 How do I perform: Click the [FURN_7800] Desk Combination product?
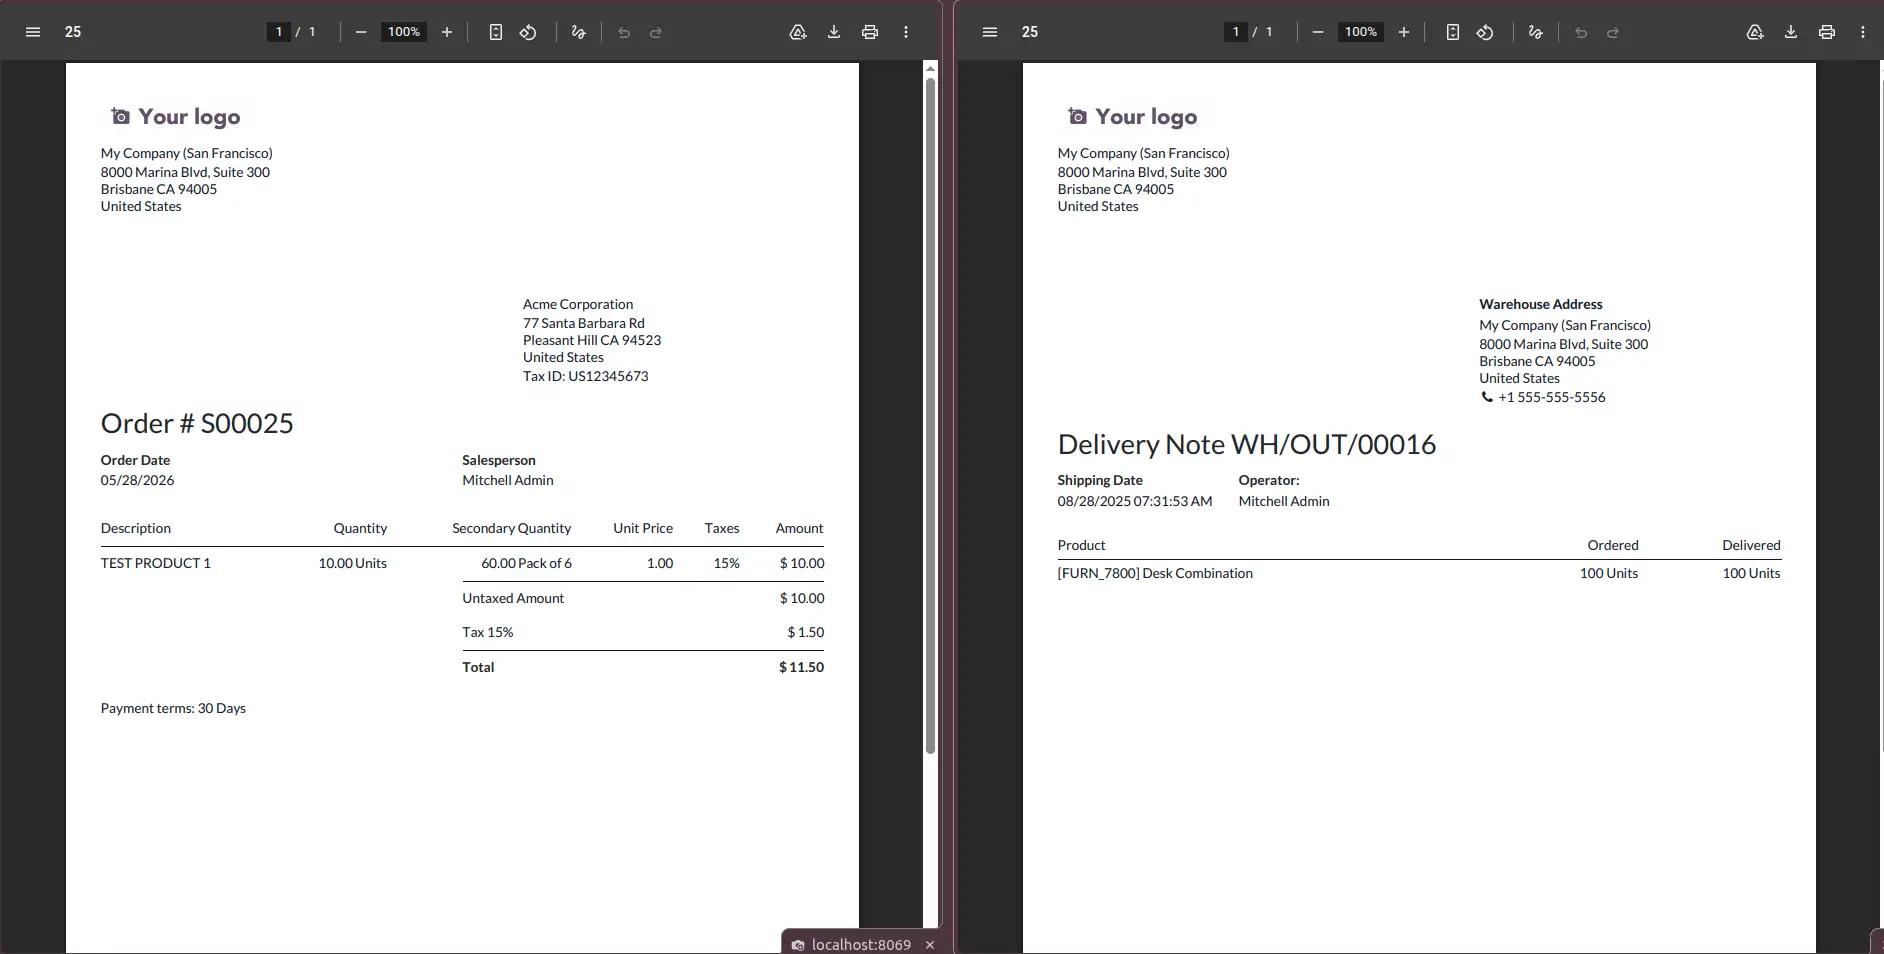point(1155,573)
